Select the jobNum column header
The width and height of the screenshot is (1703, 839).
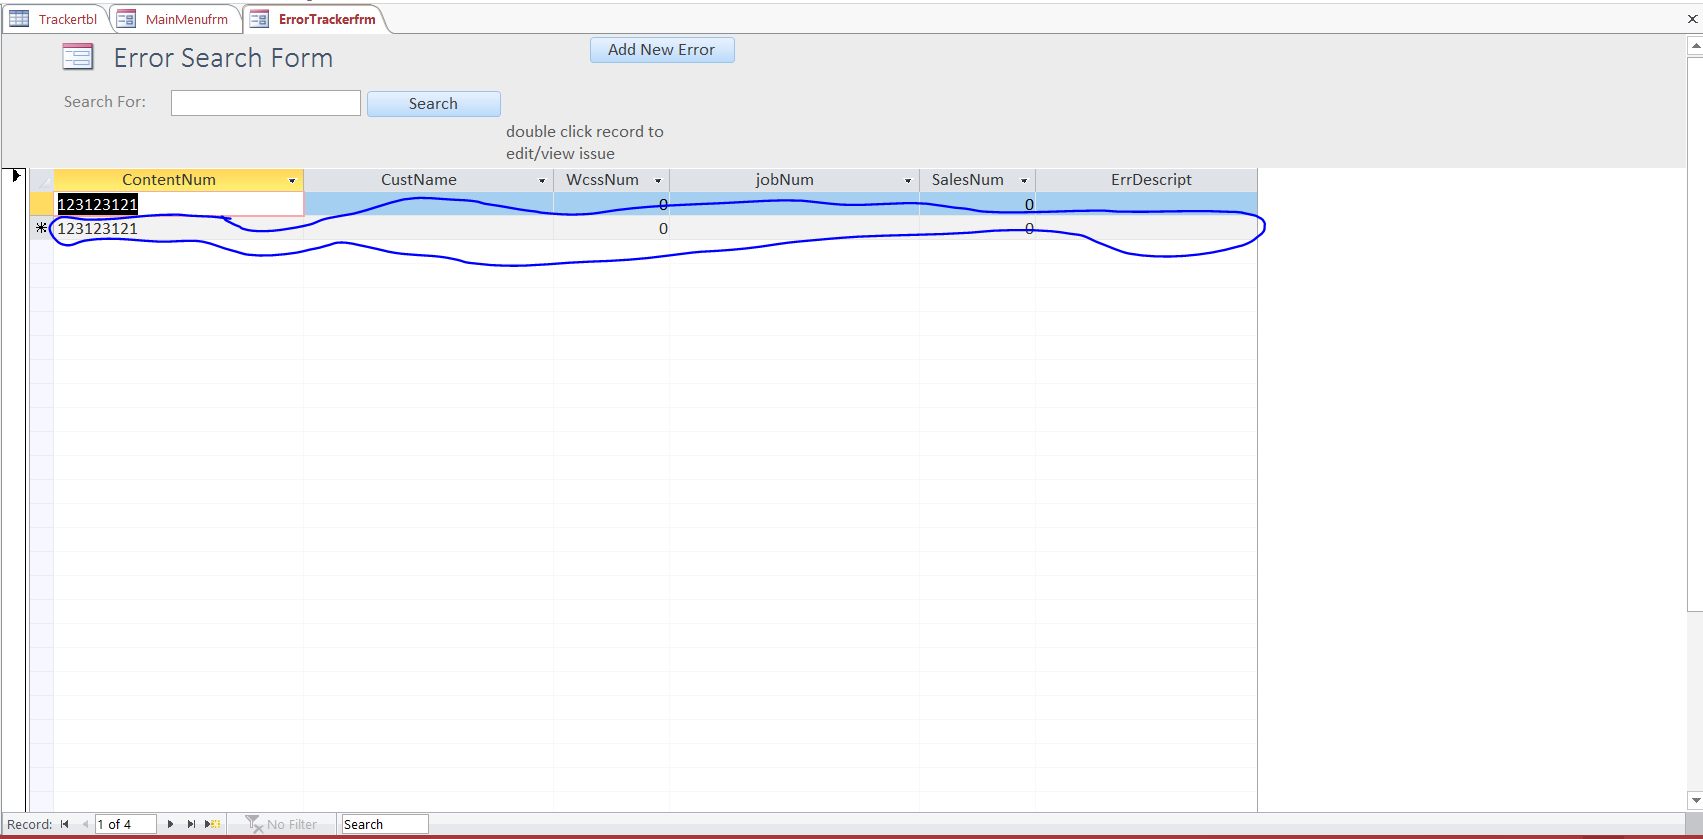point(785,180)
